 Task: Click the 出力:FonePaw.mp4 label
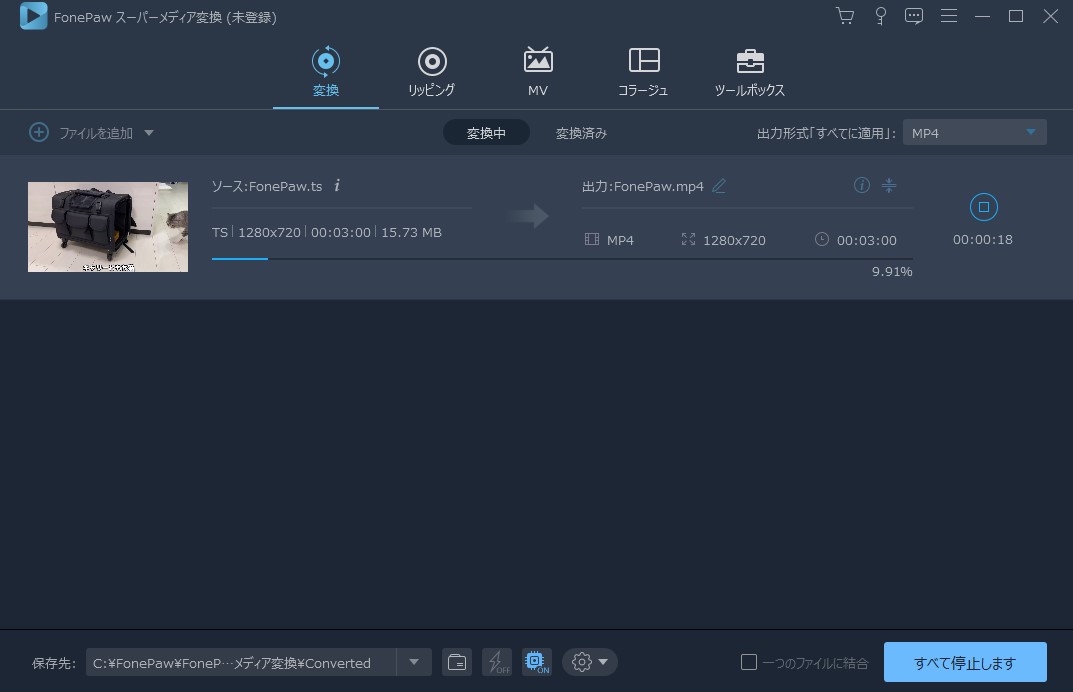point(643,186)
